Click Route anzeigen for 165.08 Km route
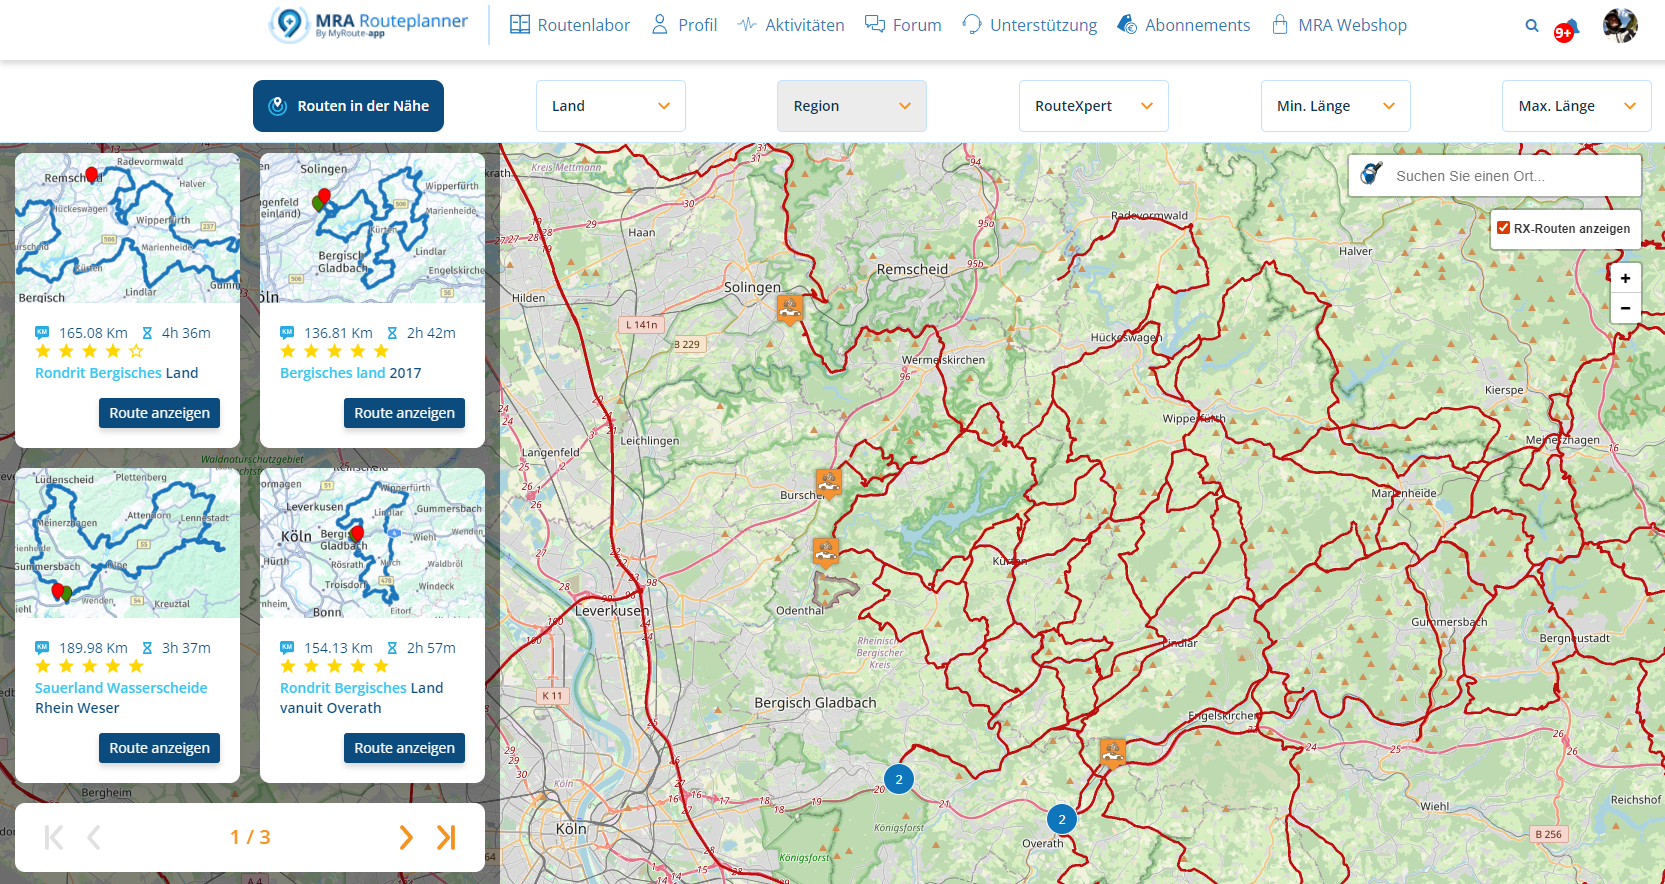This screenshot has width=1665, height=884. pyautogui.click(x=159, y=413)
